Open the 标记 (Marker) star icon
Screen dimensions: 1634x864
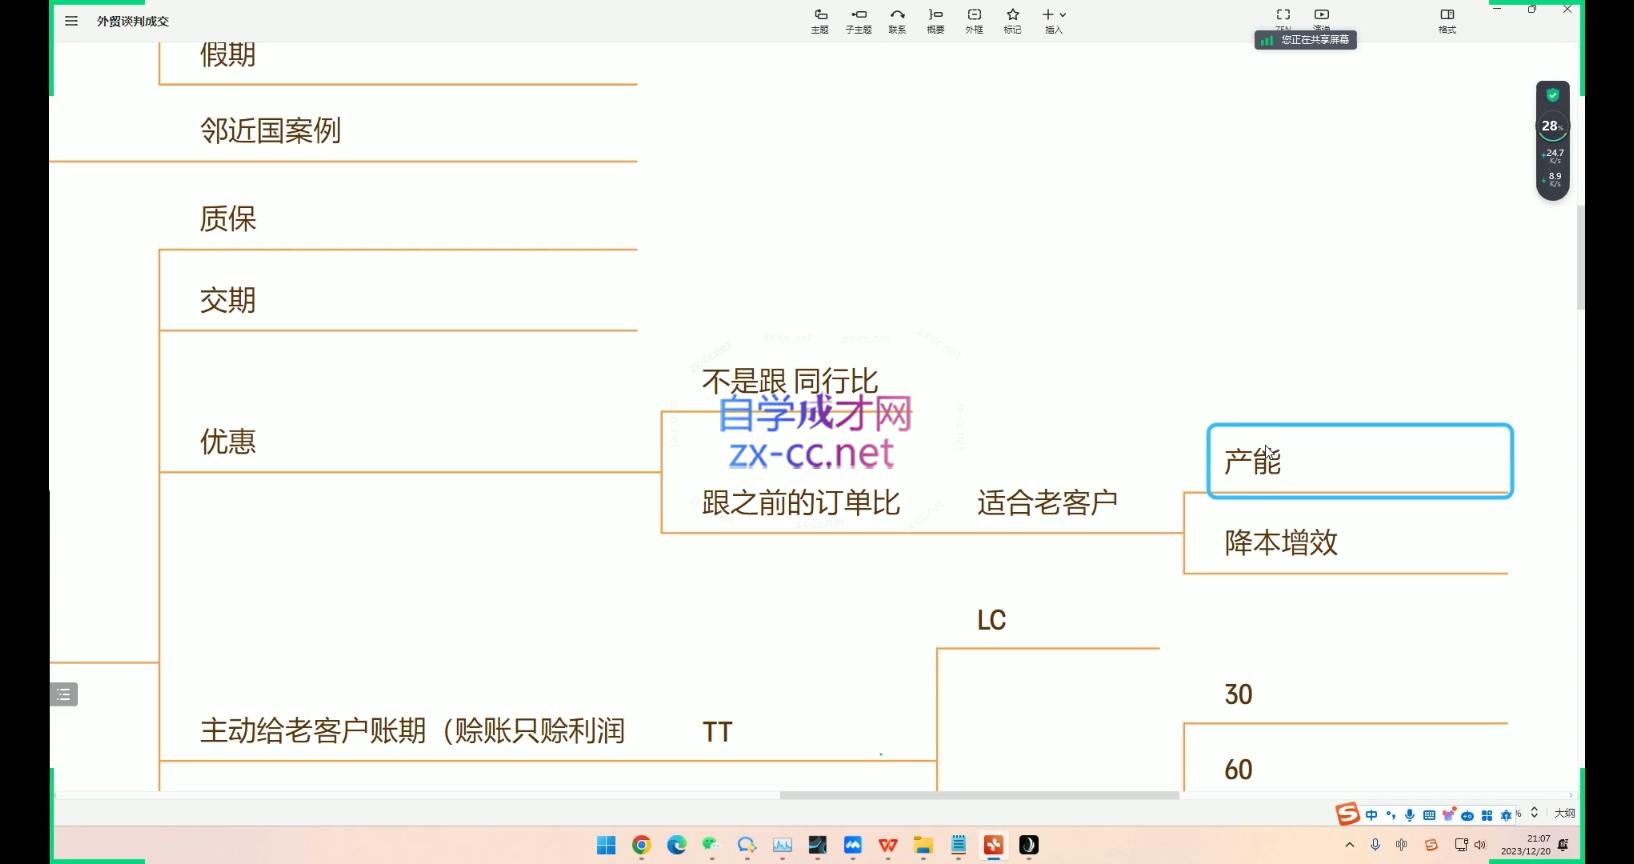tap(1013, 20)
